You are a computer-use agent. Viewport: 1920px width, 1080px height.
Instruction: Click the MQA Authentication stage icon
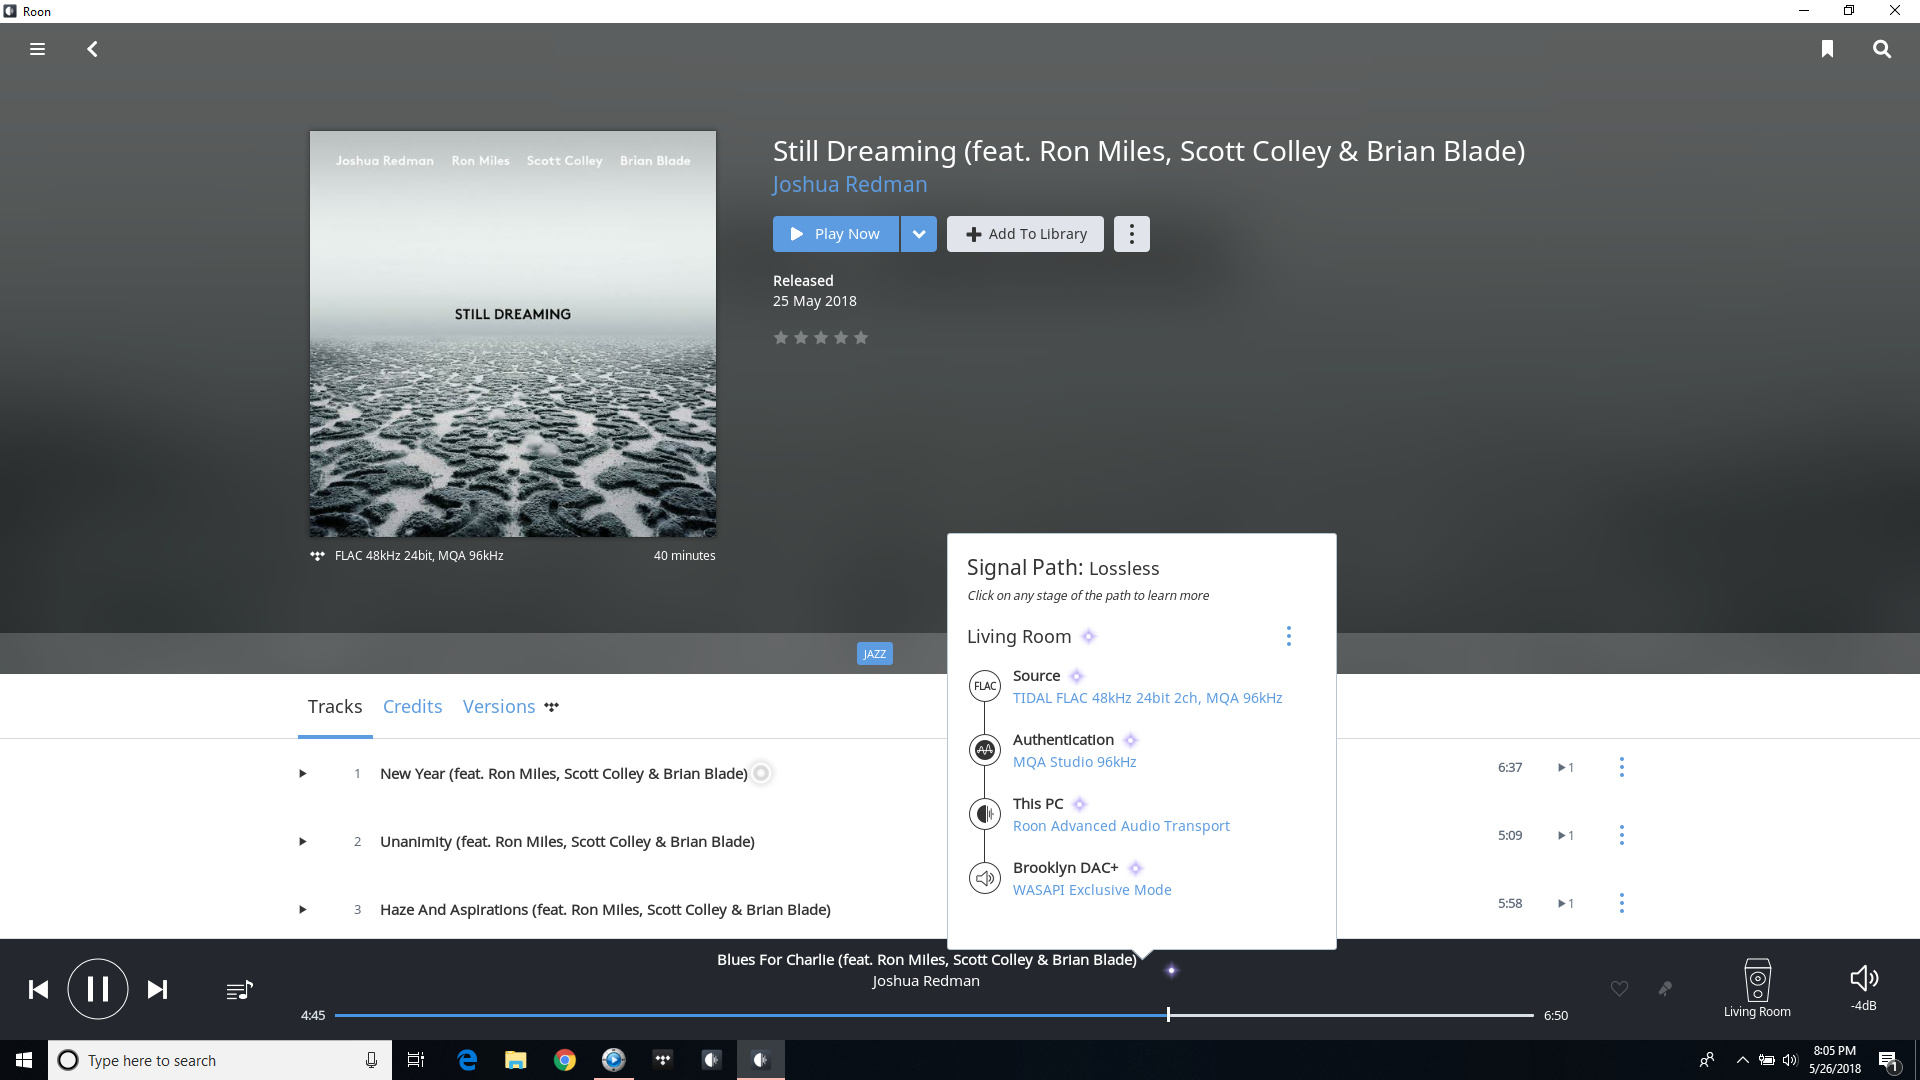pos(985,750)
